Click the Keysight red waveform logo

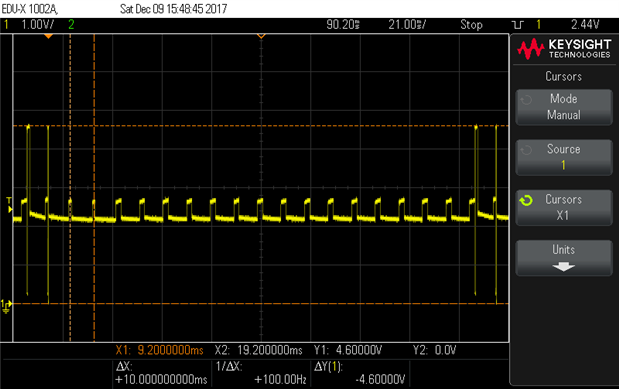point(531,49)
